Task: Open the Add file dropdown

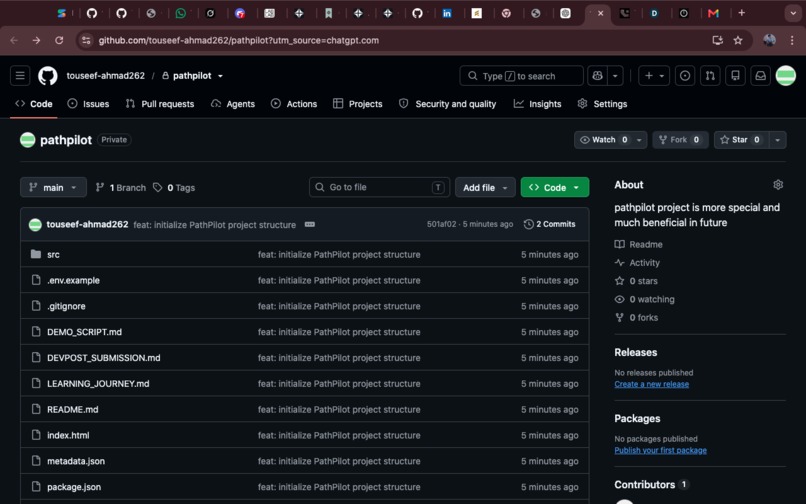Action: tap(485, 188)
